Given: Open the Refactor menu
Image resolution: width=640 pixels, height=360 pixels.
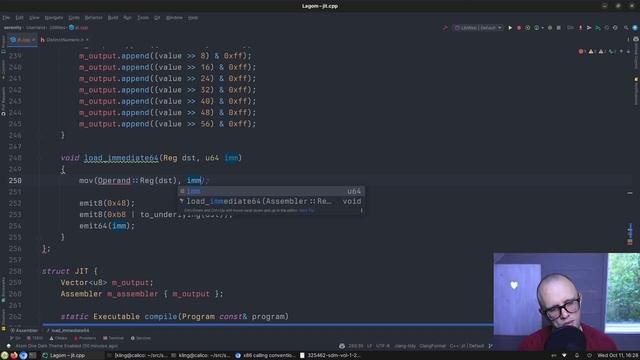Looking at the screenshot, I should click(x=93, y=18).
